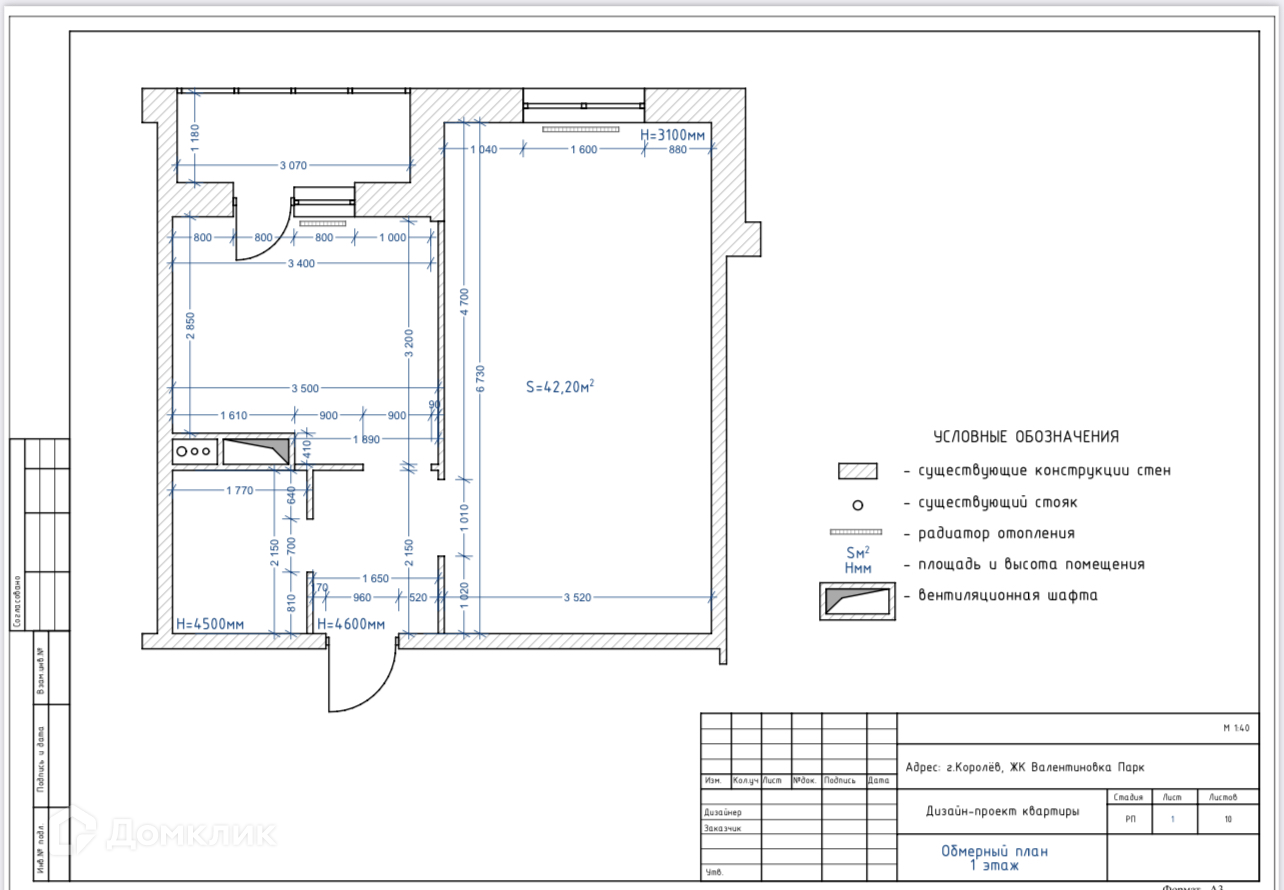
Task: Click the hatched wall legend symbol
Action: 857,471
